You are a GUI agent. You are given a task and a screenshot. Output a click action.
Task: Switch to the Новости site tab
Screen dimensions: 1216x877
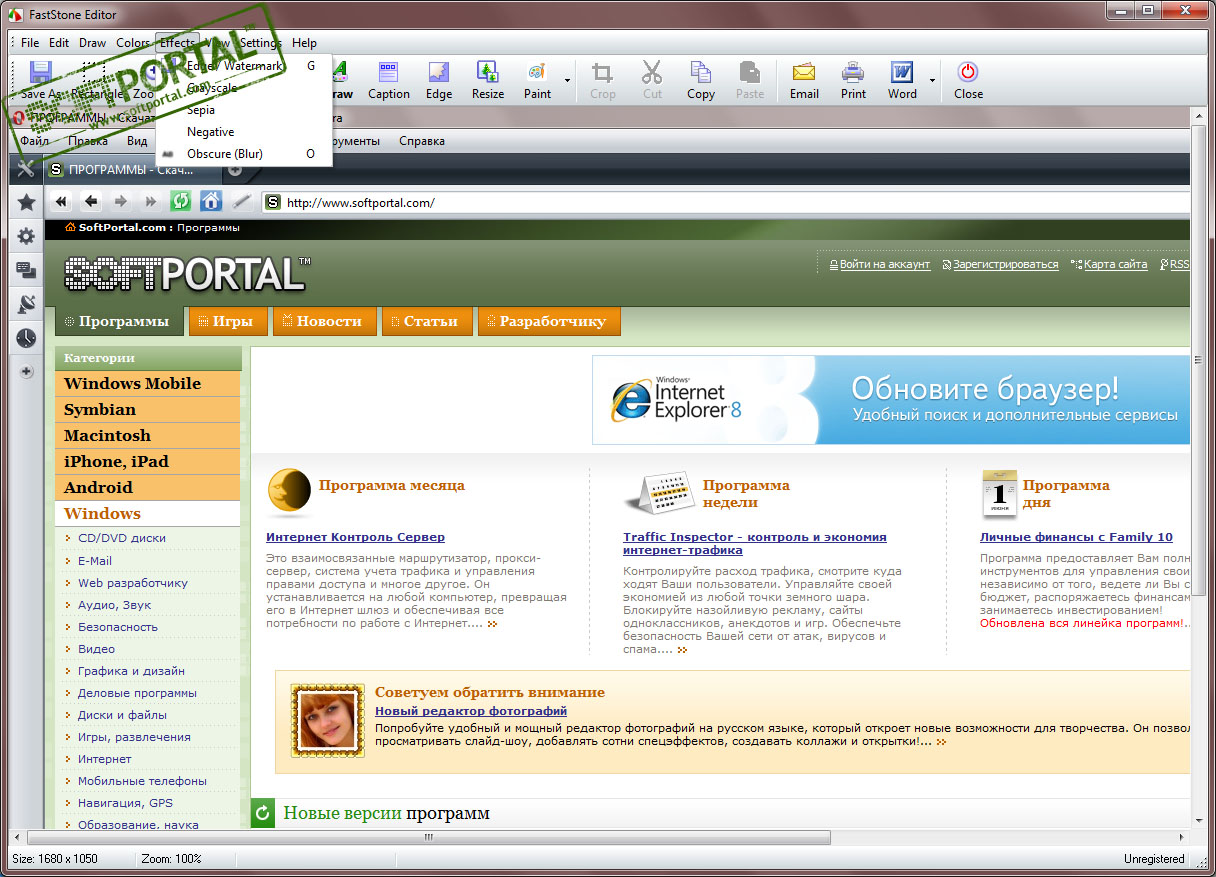(x=324, y=321)
